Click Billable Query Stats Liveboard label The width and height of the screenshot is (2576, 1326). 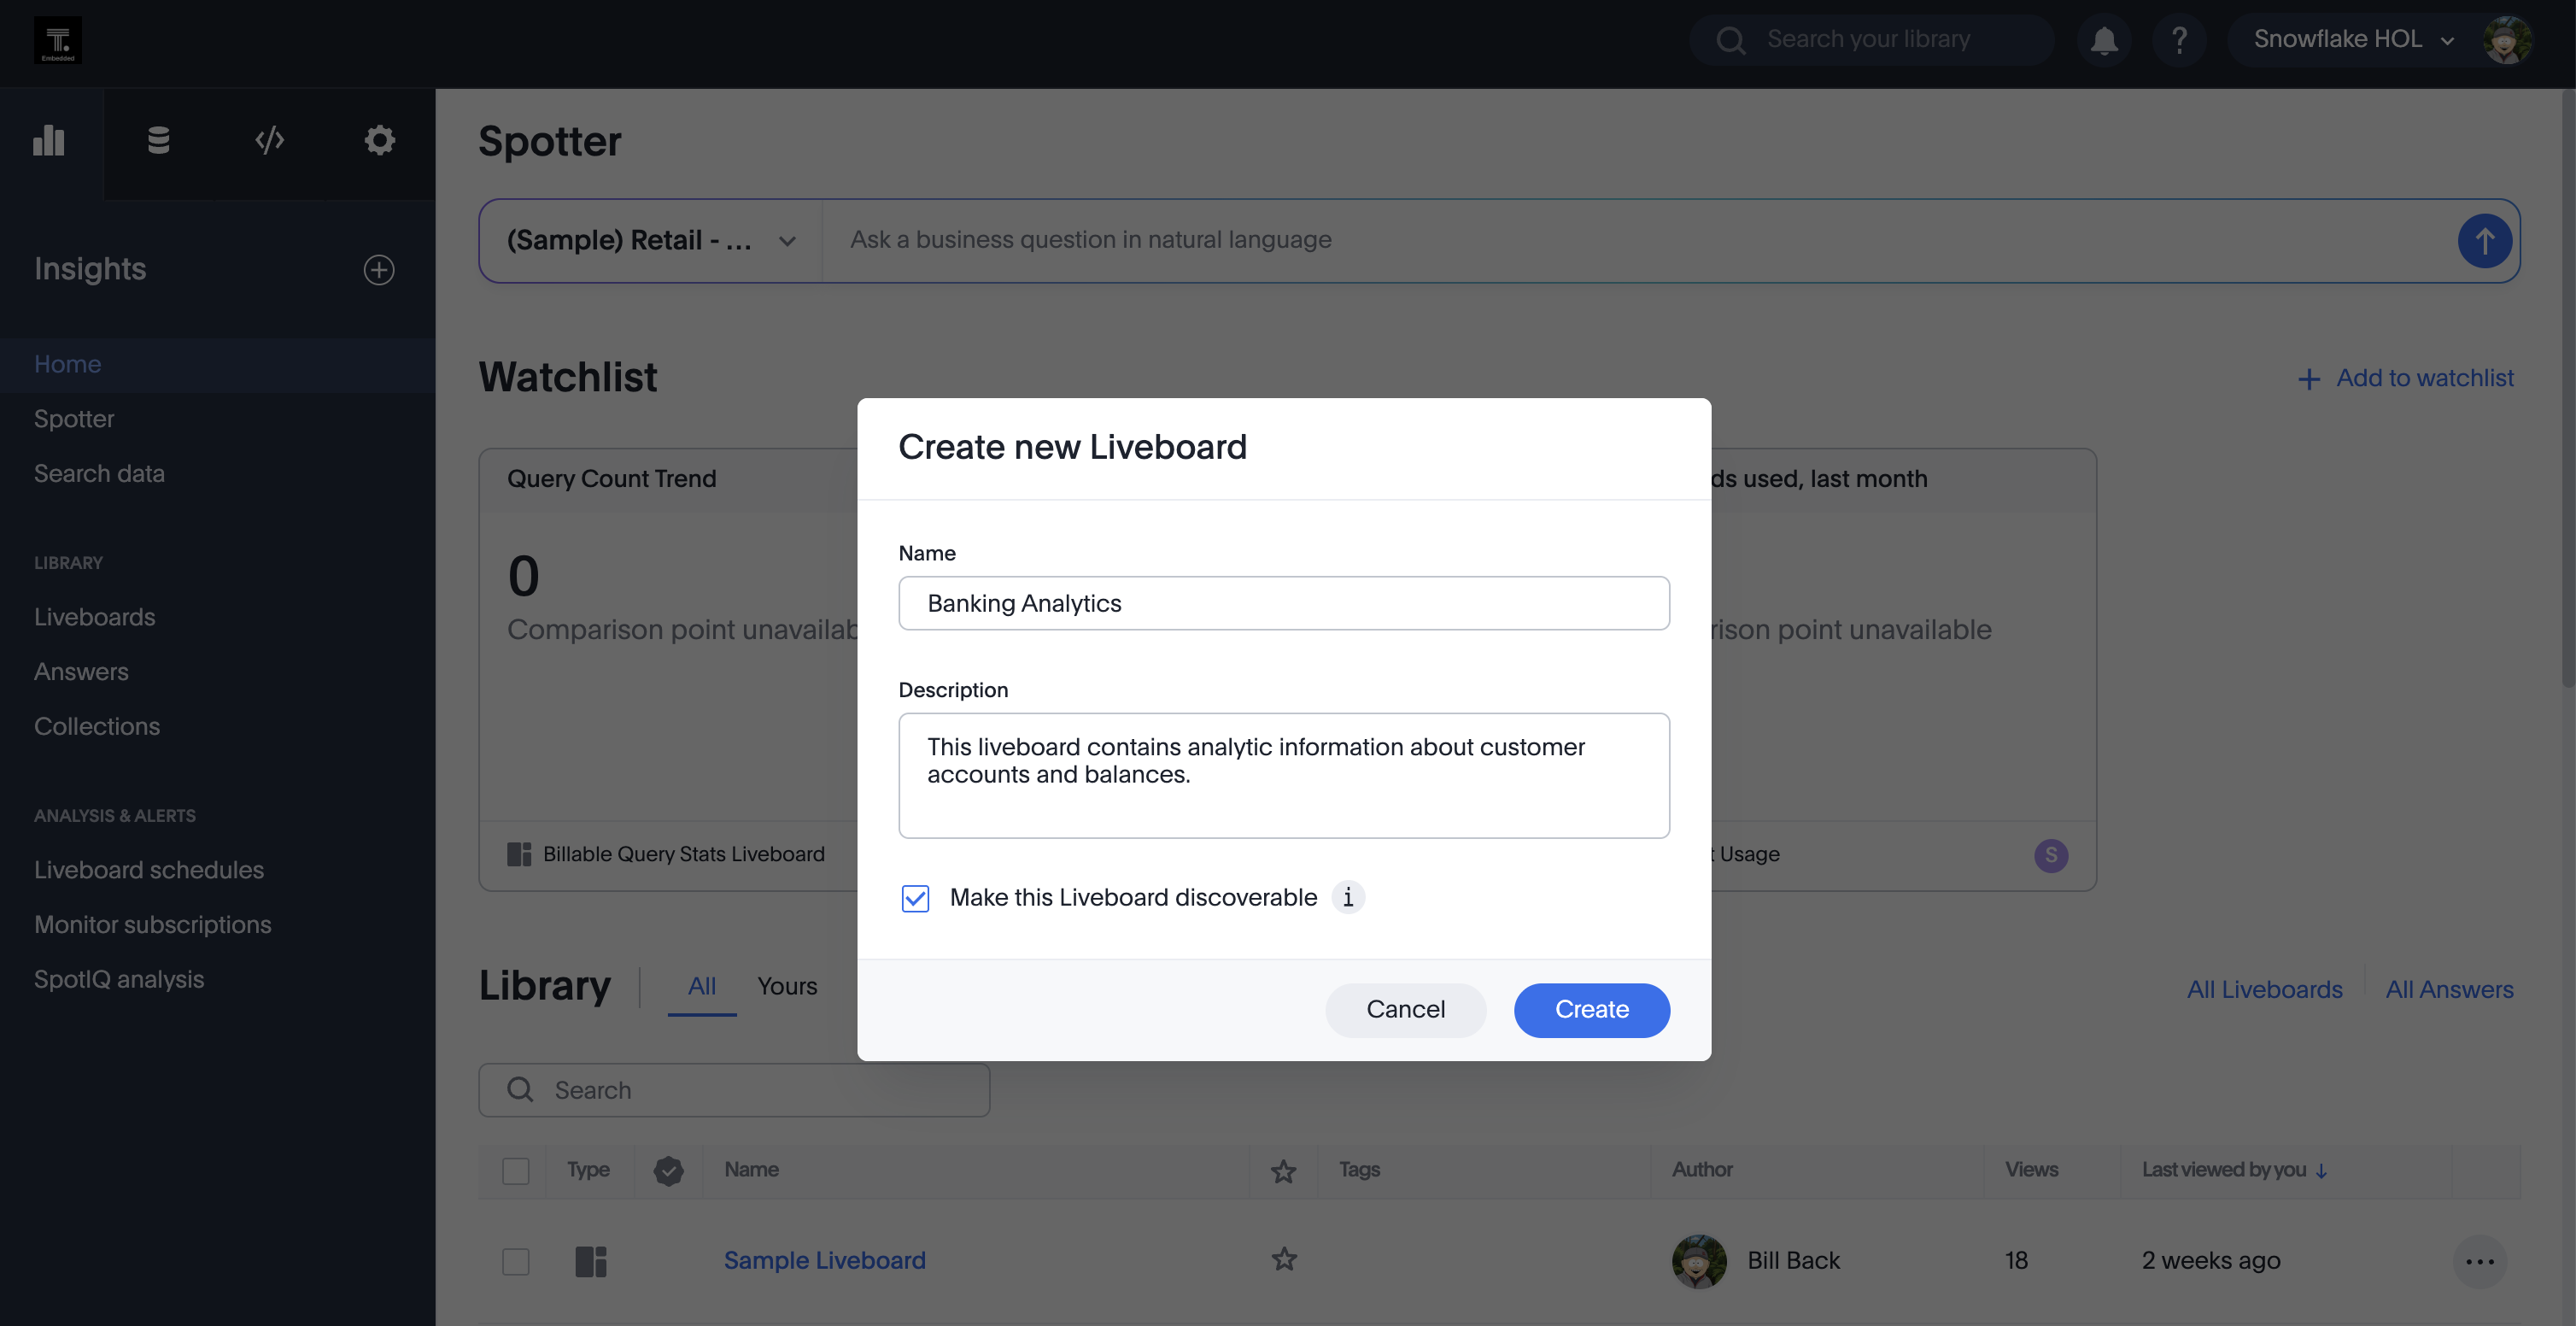684,854
